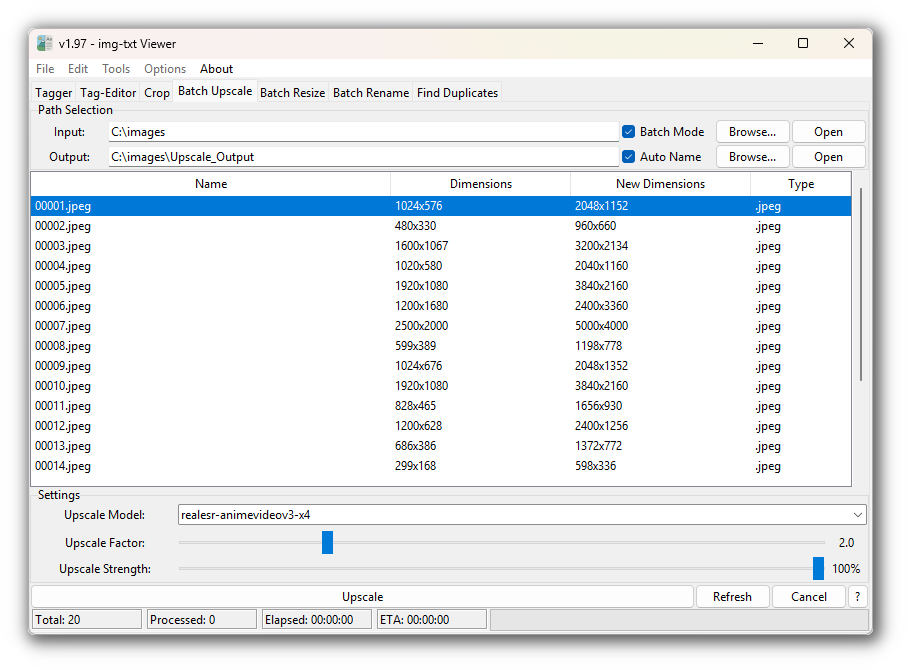Sort by the New Dimensions column header
This screenshot has width=908, height=670.
point(660,184)
